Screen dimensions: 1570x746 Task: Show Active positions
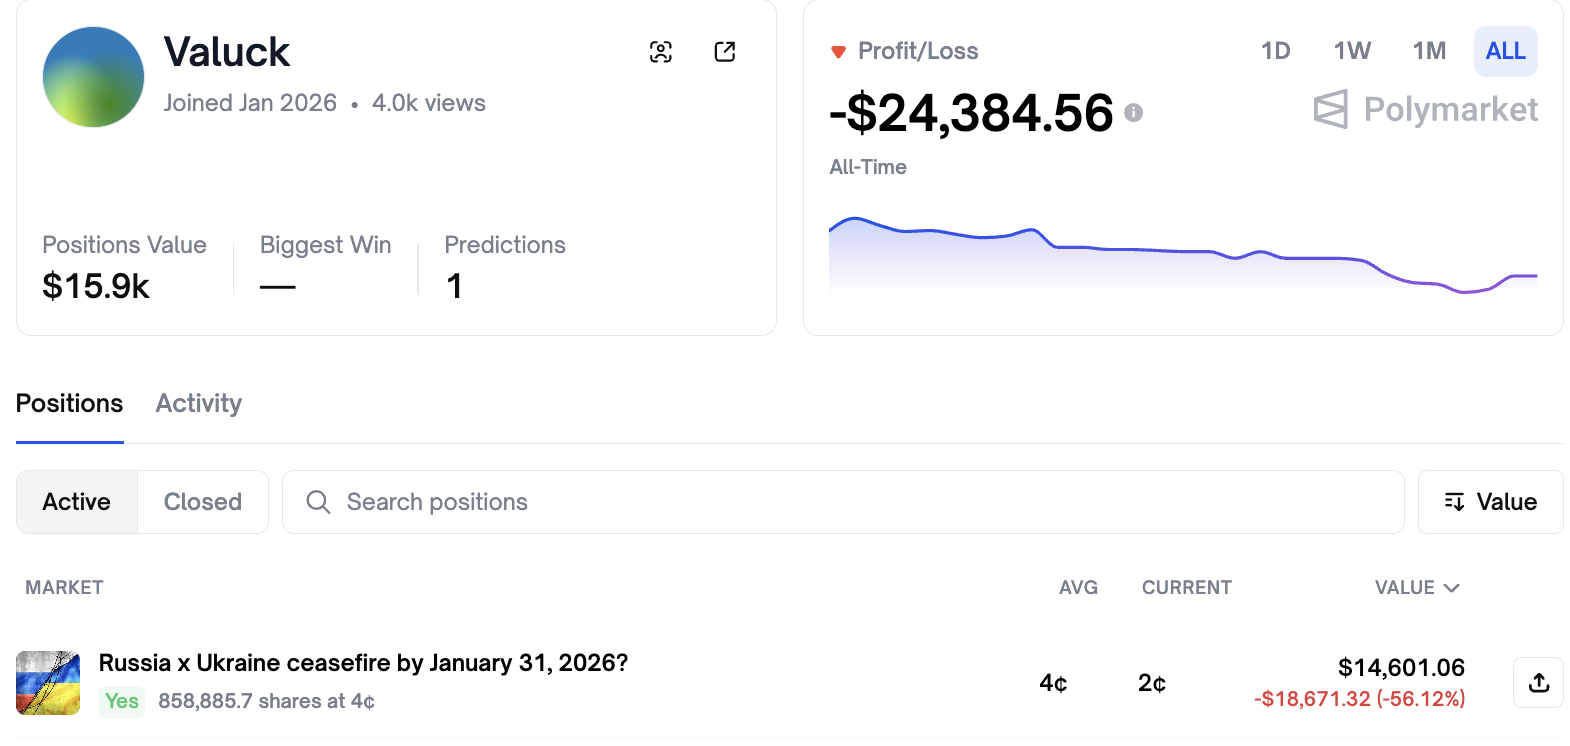click(77, 502)
